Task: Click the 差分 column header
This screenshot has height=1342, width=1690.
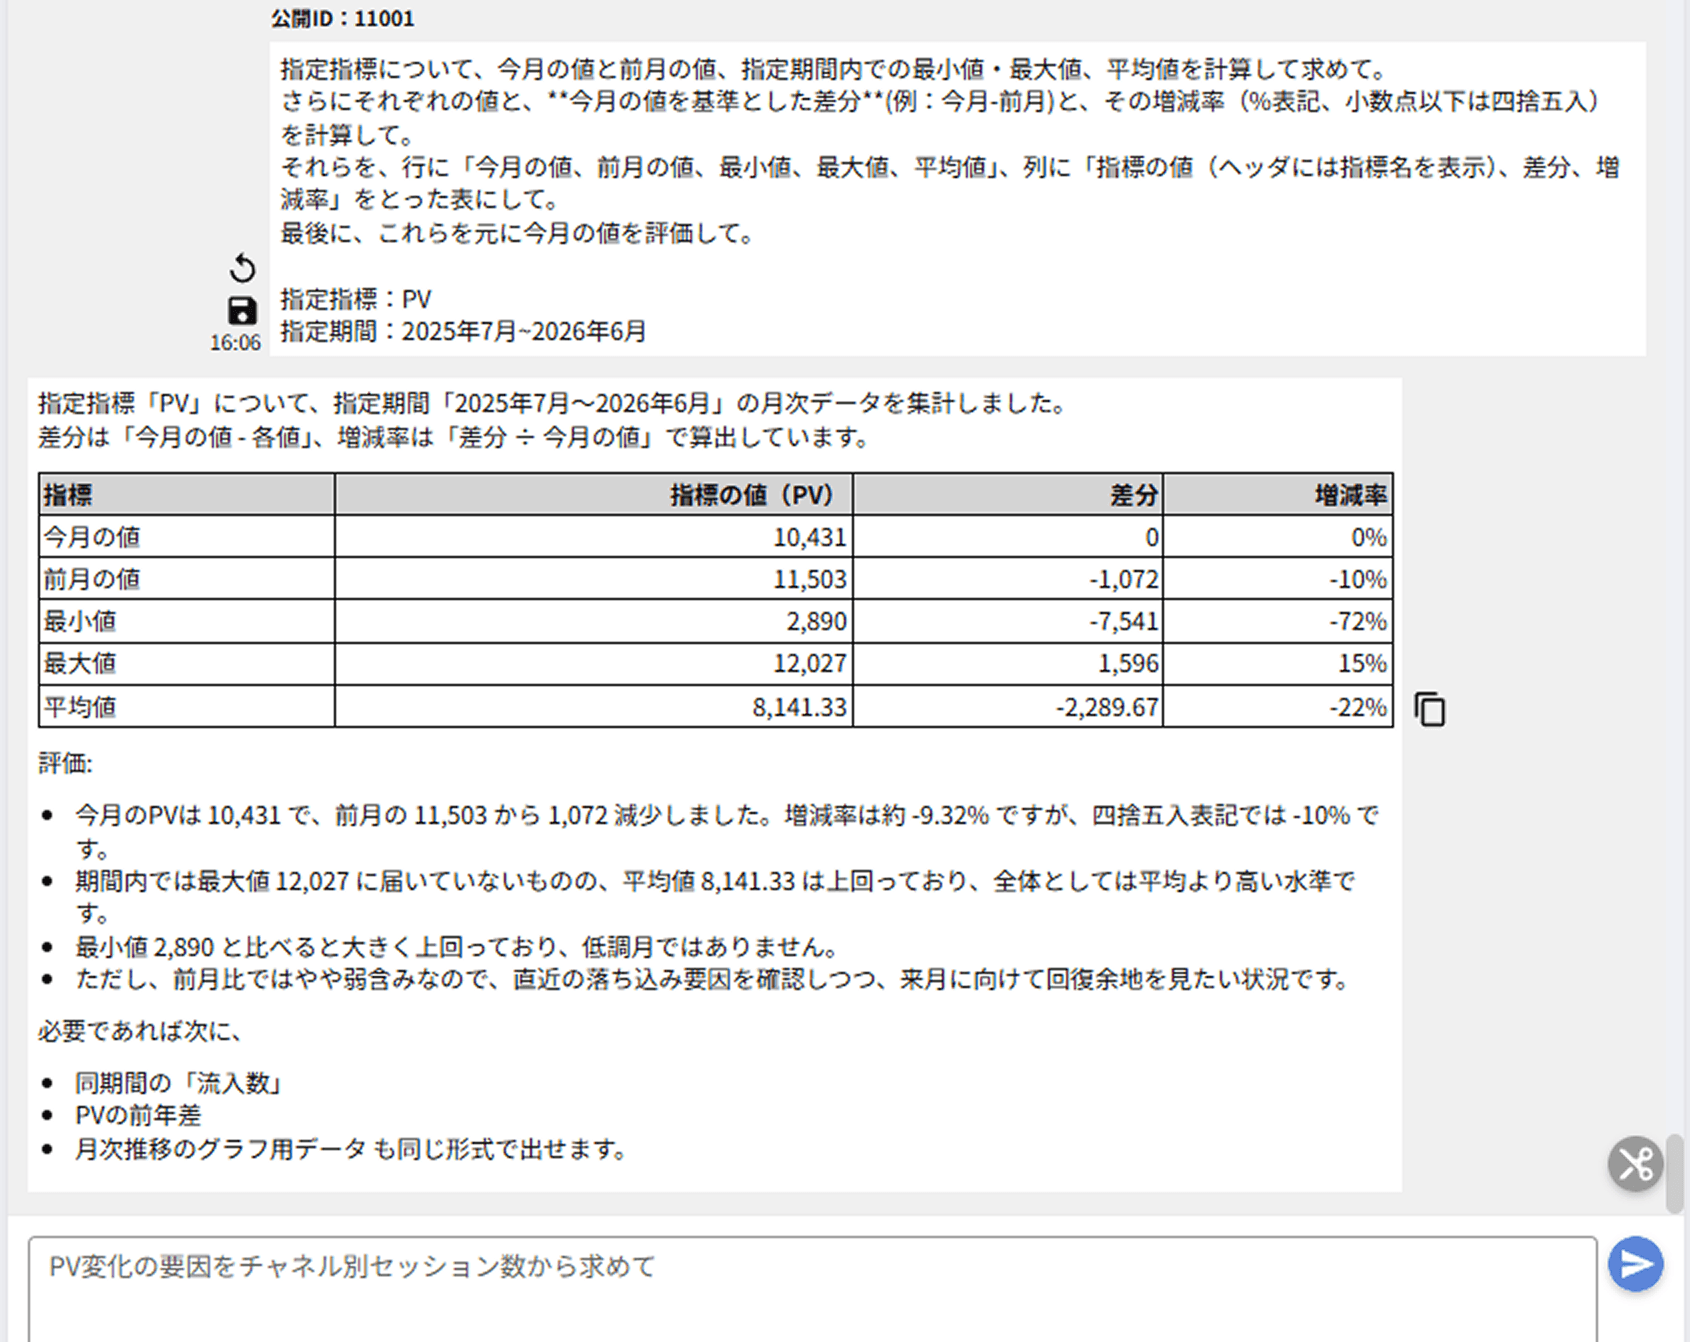Action: (1008, 495)
